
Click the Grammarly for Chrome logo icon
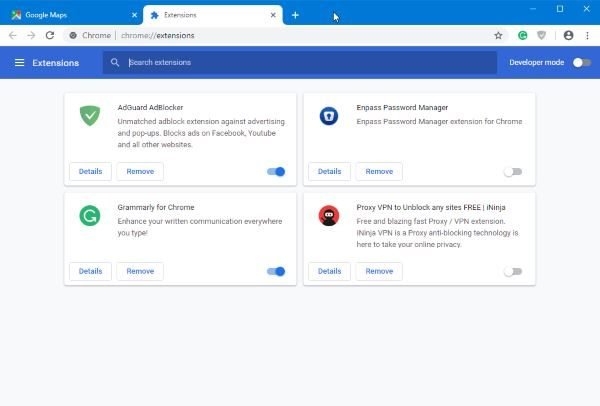tap(90, 216)
